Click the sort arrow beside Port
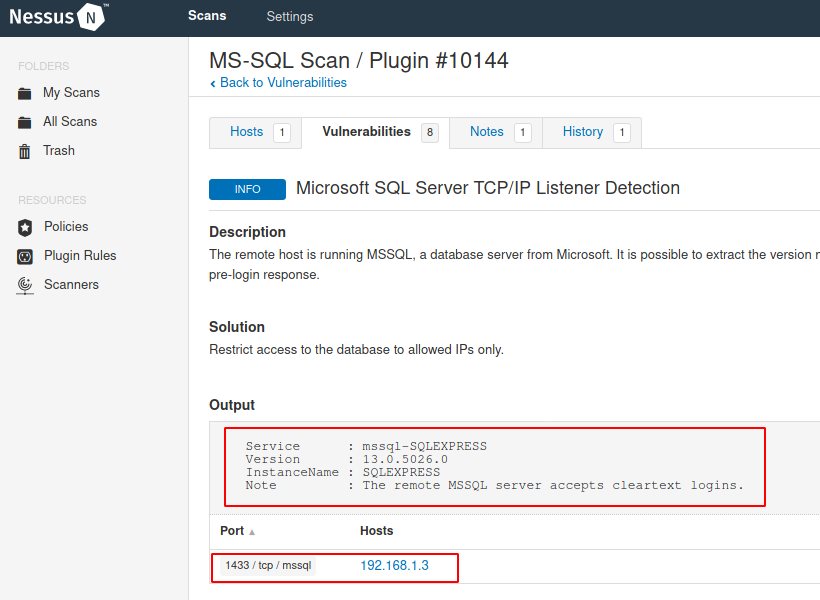The width and height of the screenshot is (820, 600). pos(254,532)
